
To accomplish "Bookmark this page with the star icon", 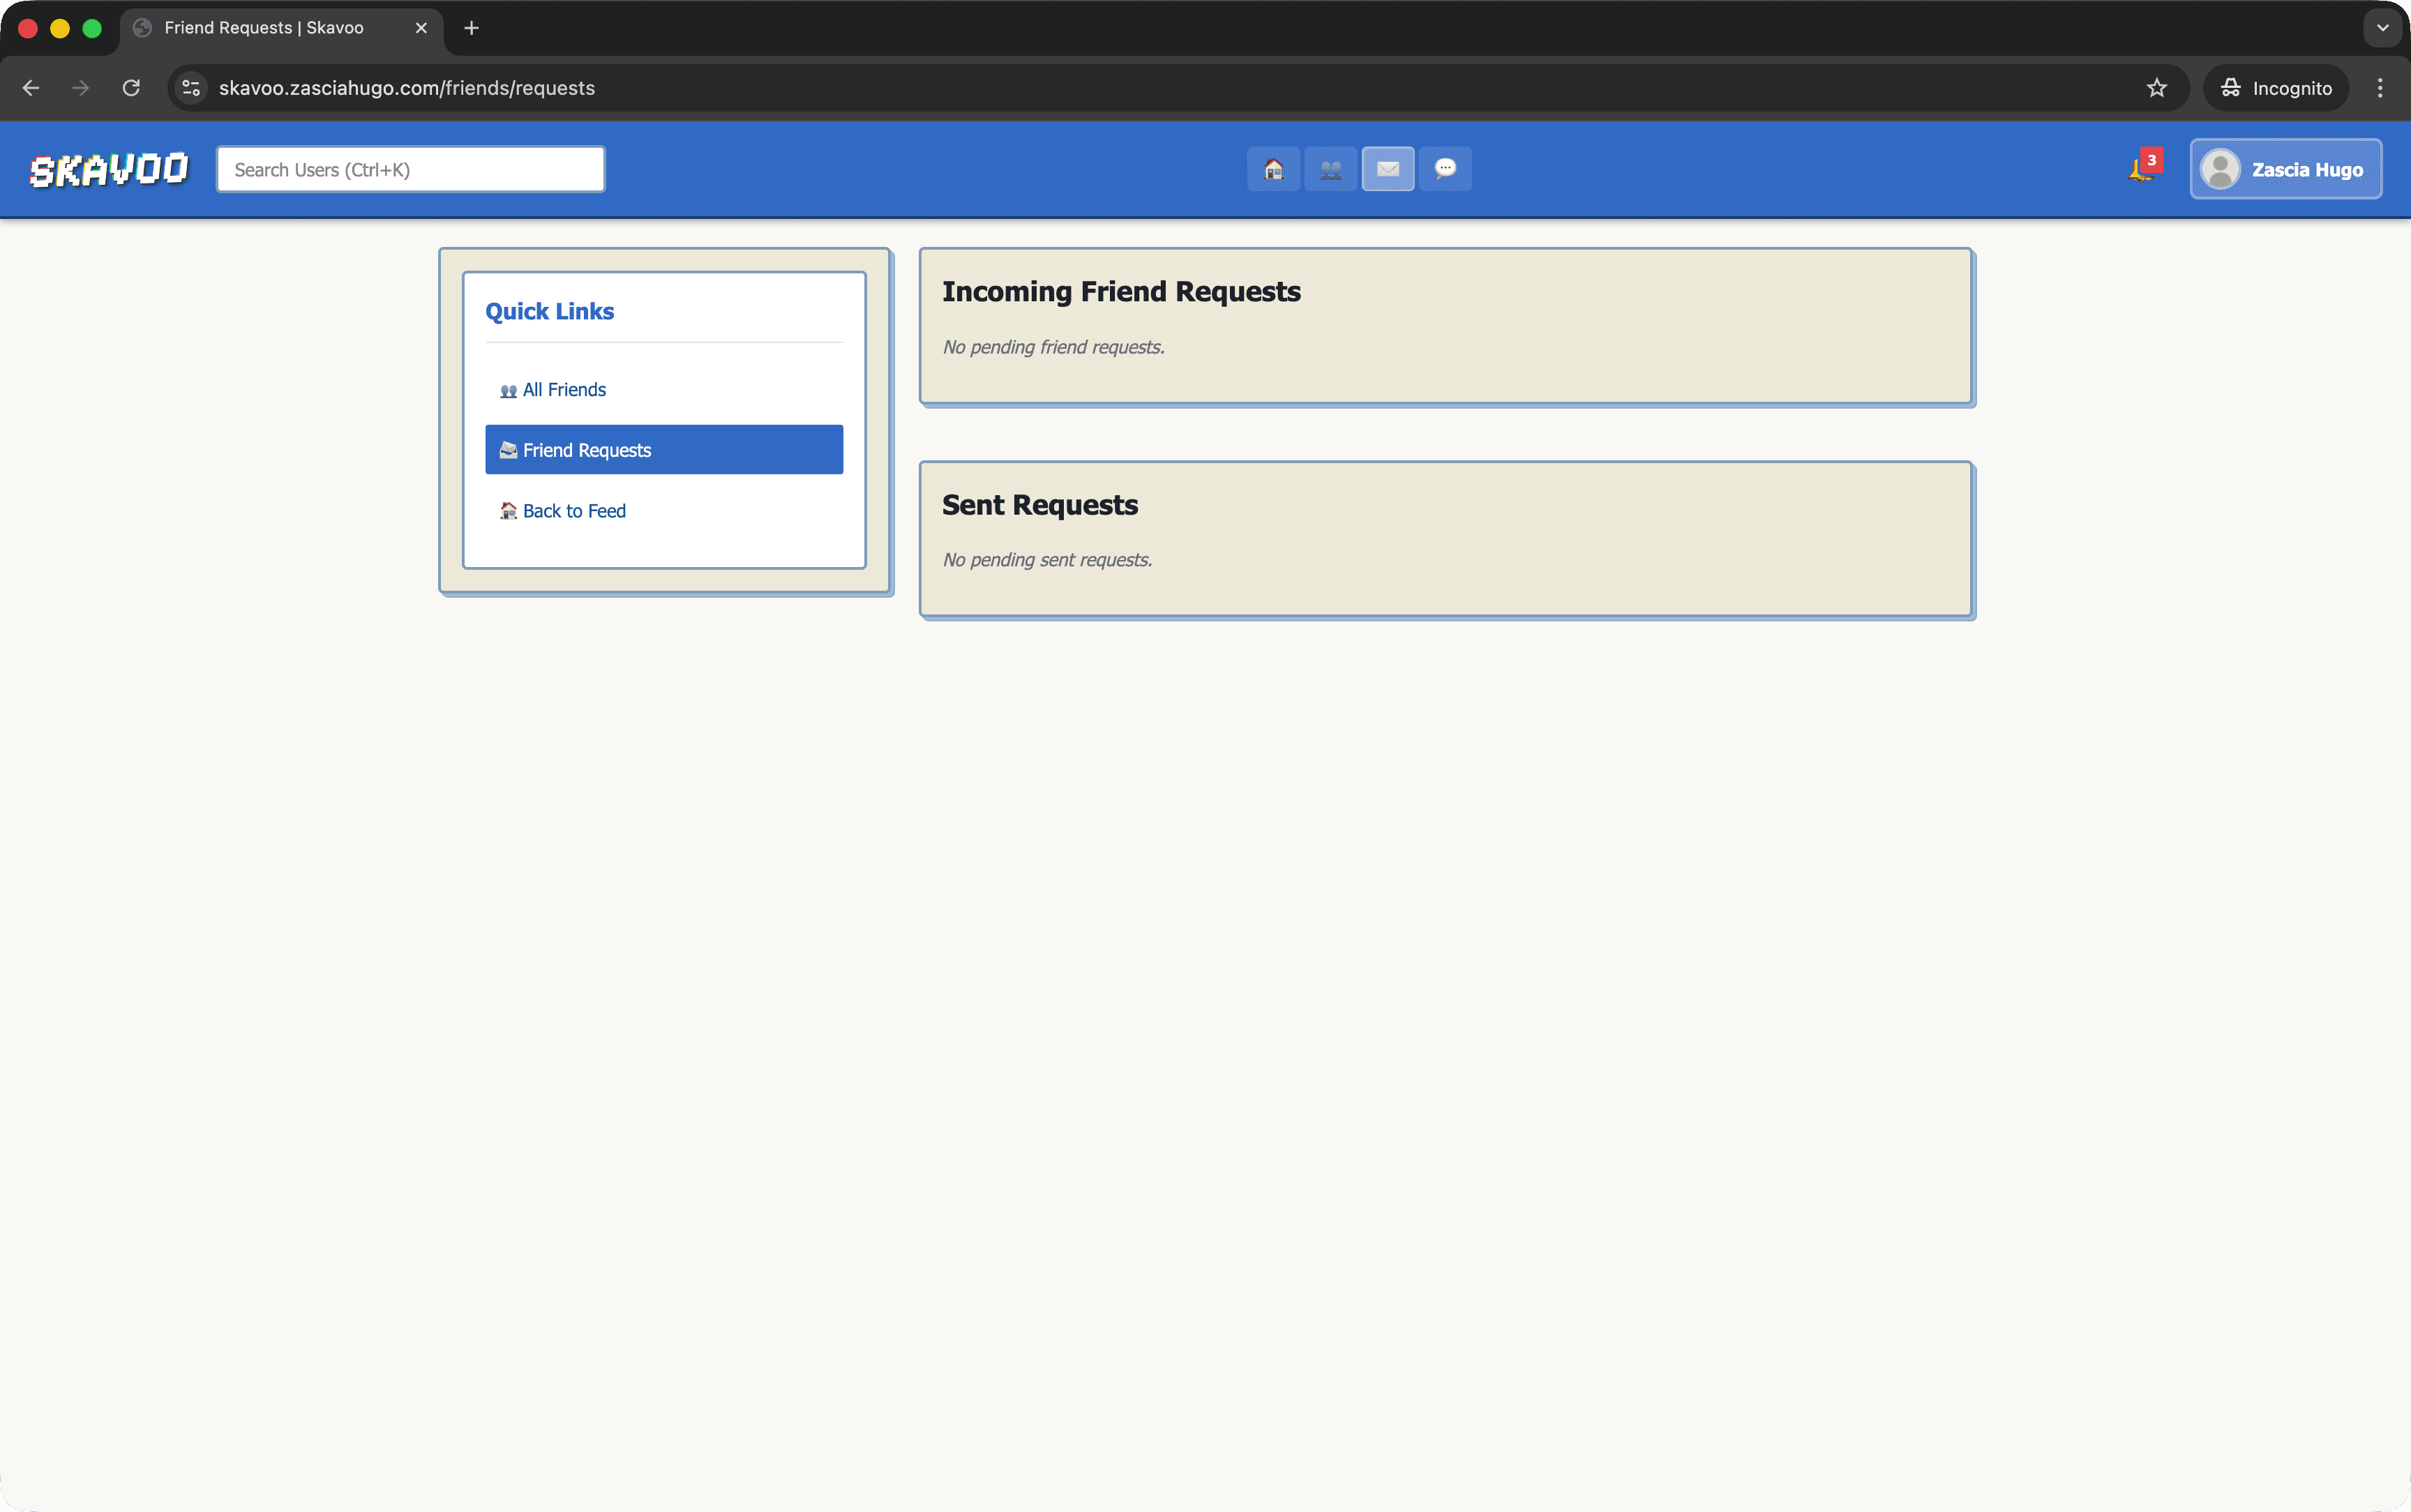I will (x=2156, y=88).
